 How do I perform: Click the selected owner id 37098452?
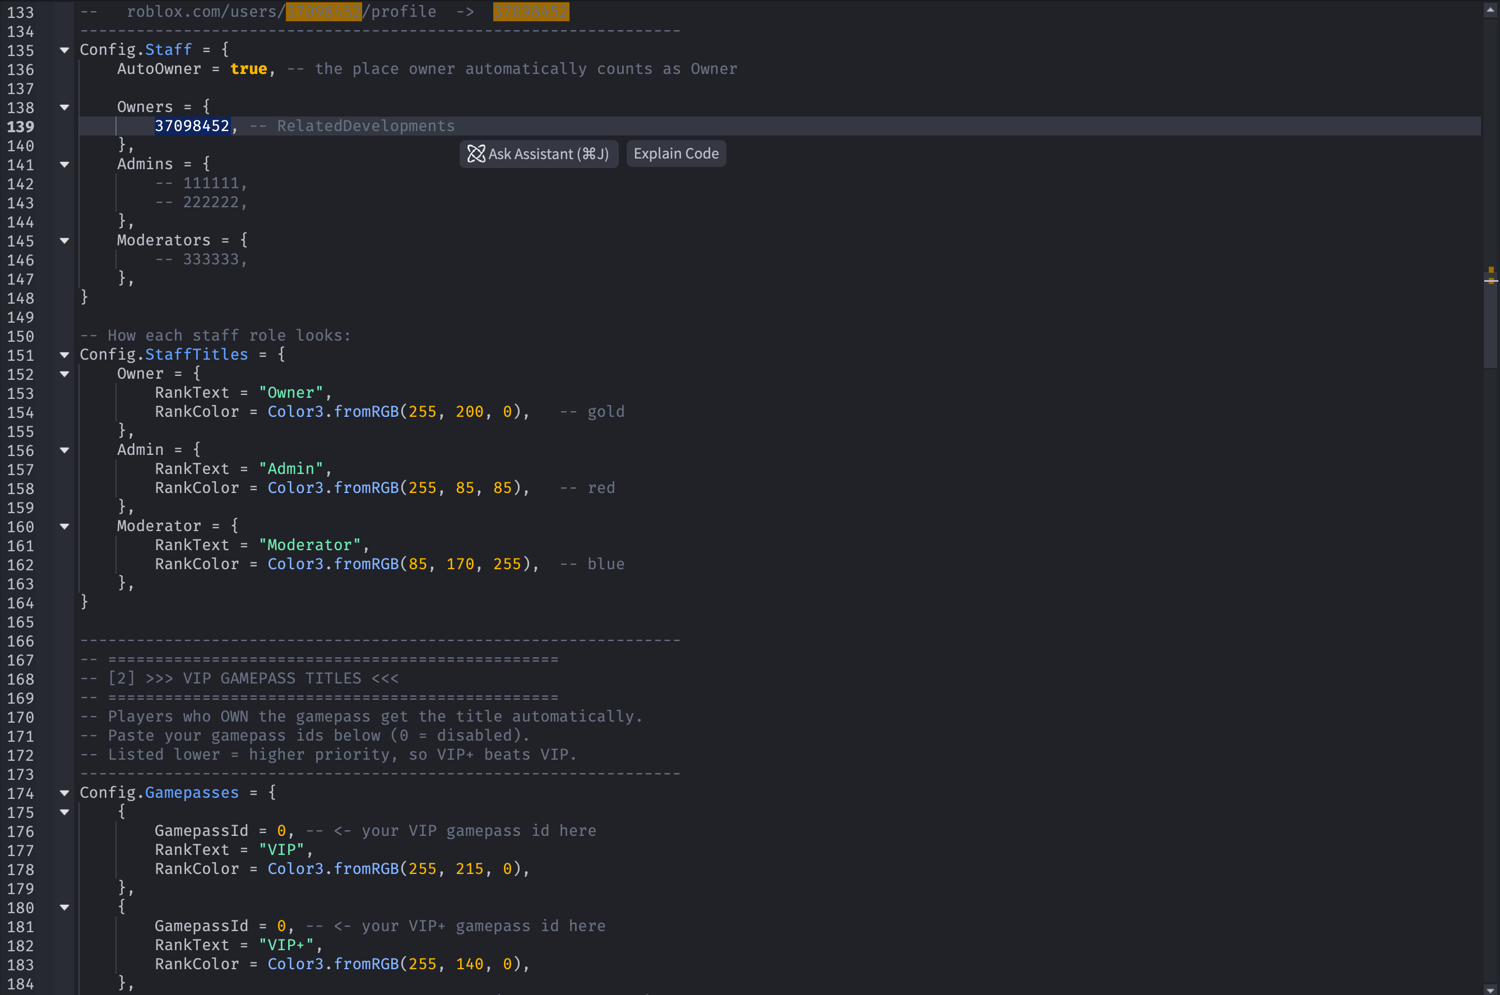point(192,126)
